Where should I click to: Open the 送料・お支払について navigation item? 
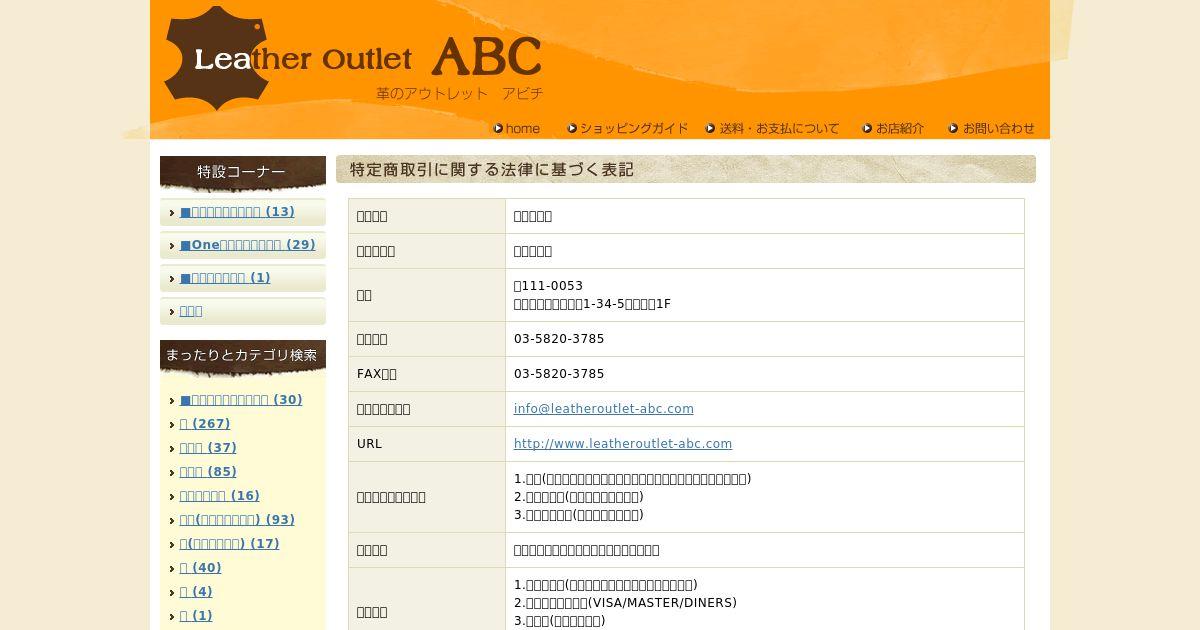pos(773,128)
